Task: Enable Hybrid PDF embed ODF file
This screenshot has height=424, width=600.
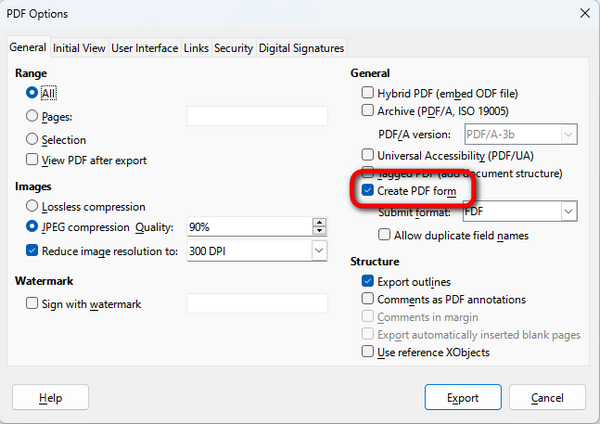Action: pyautogui.click(x=368, y=92)
